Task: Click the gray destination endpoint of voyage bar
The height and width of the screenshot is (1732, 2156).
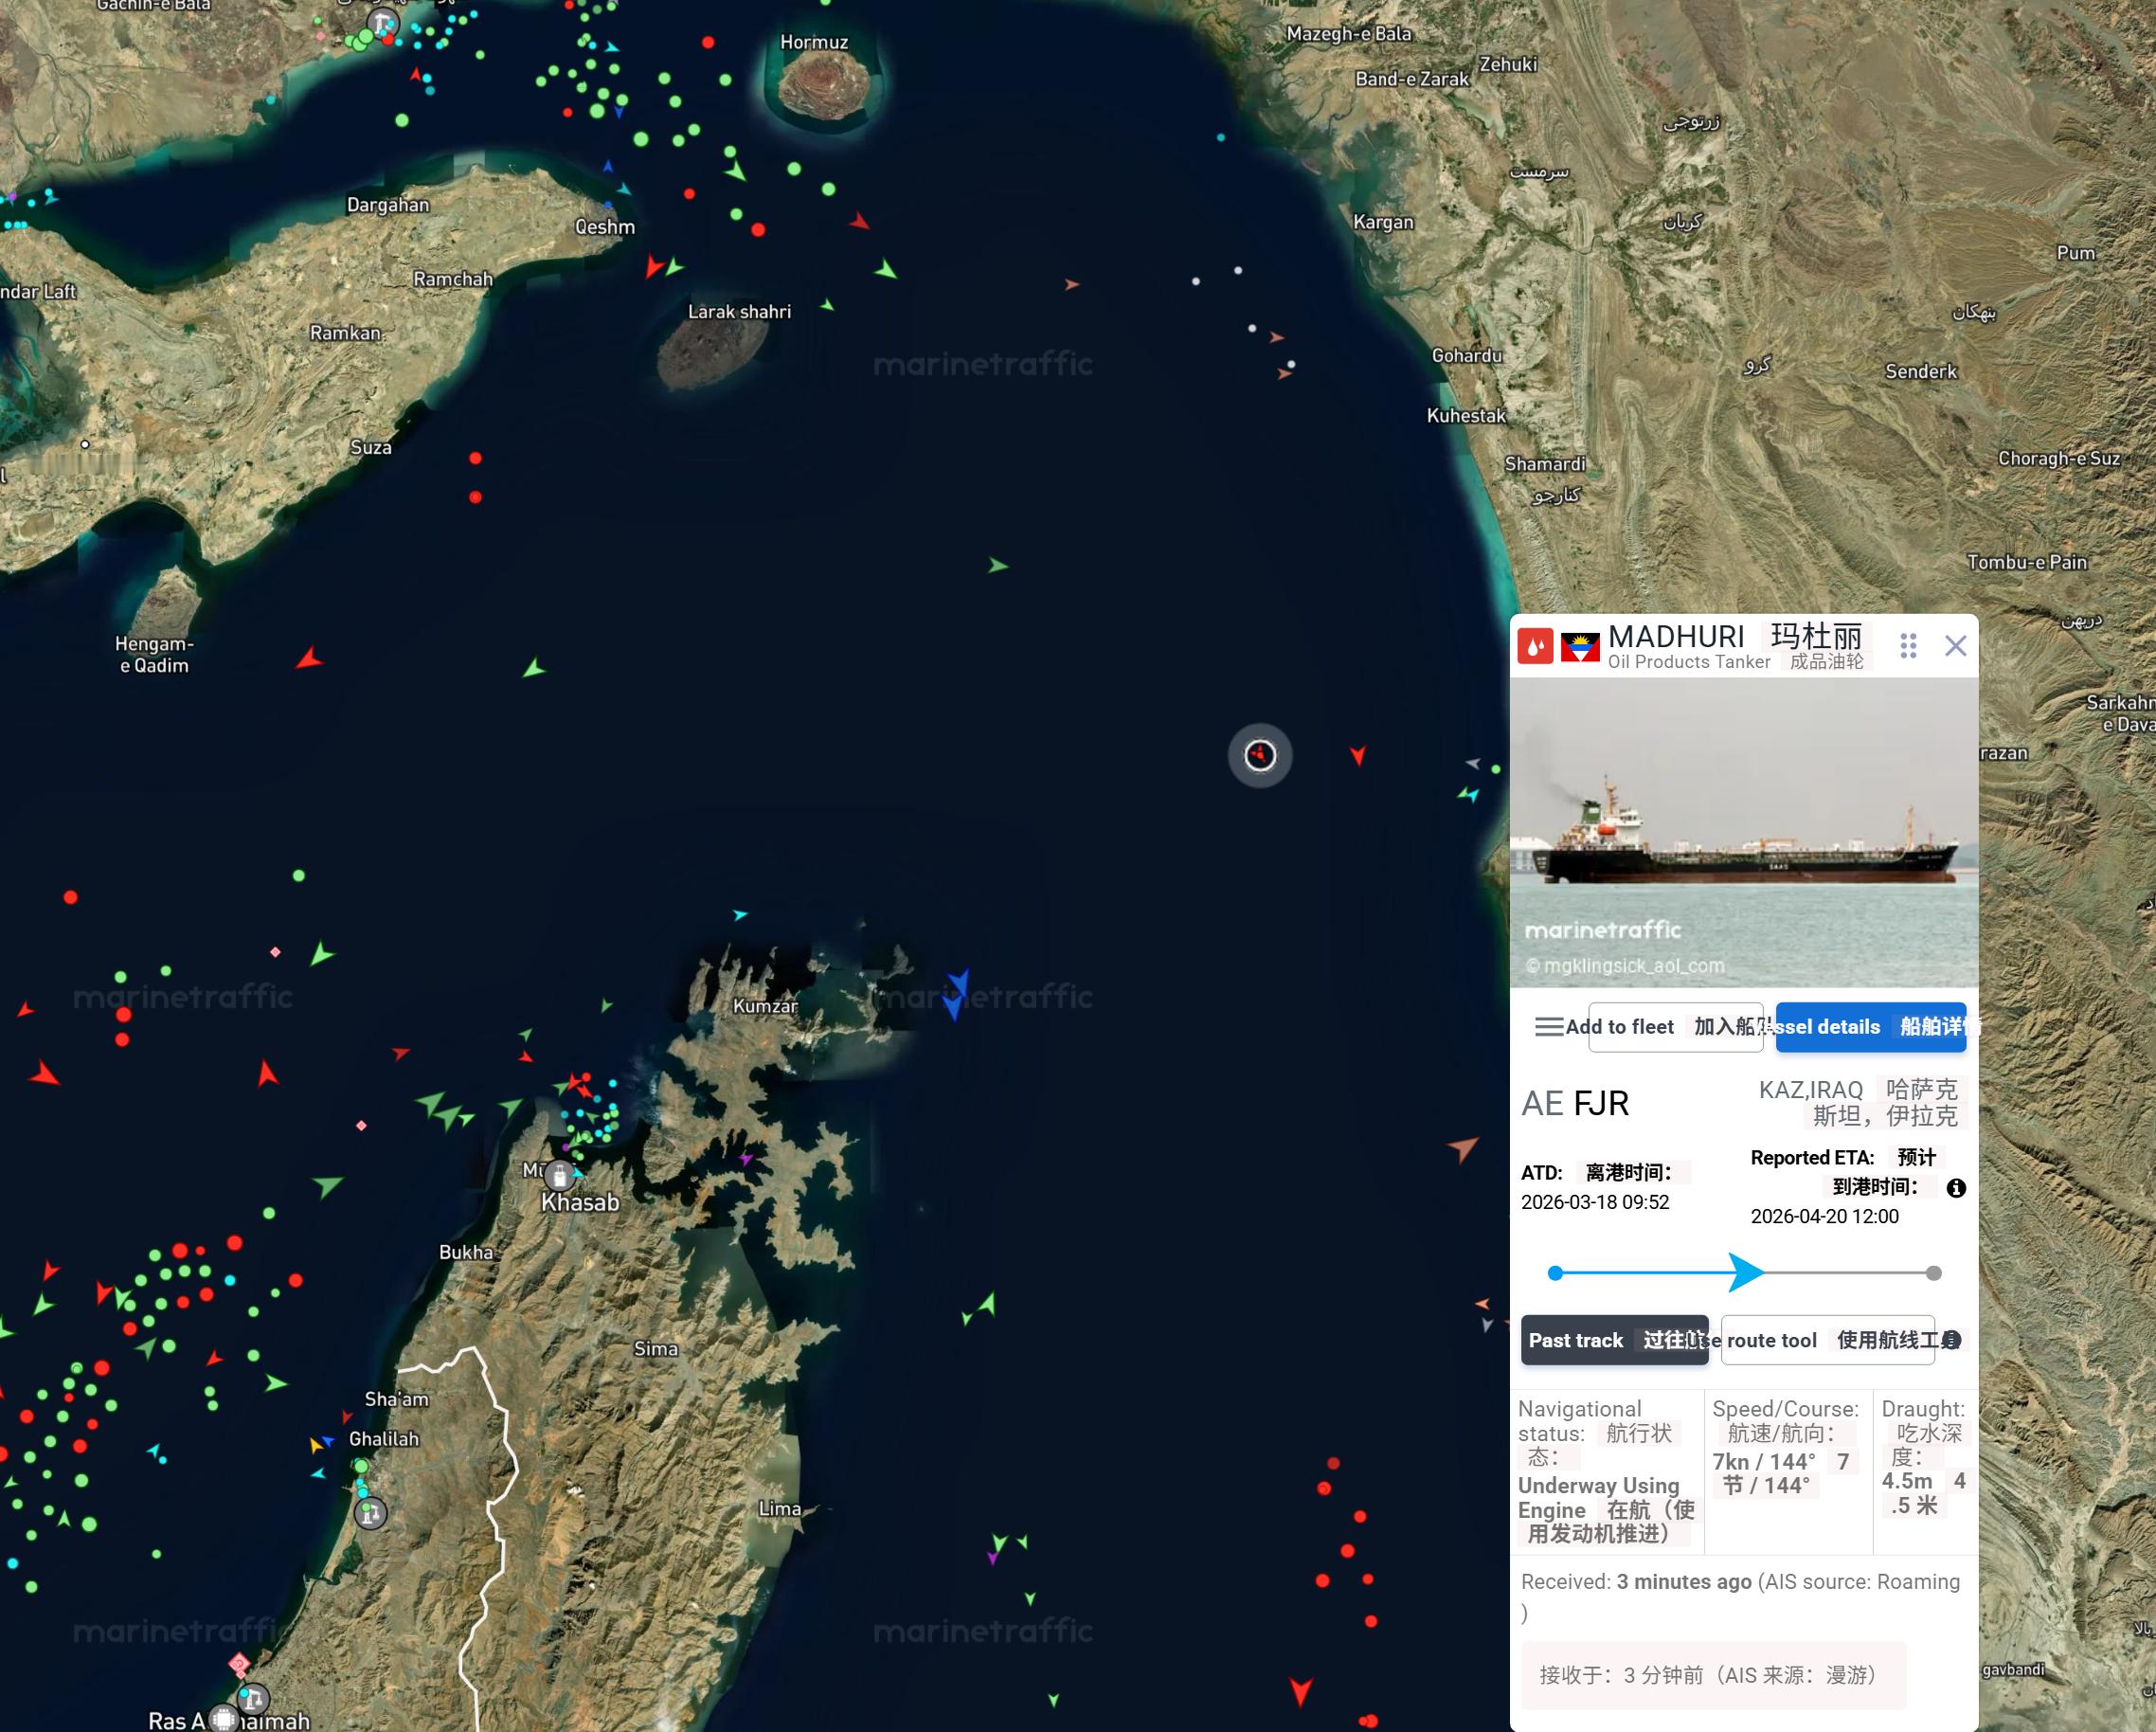Action: [x=1933, y=1273]
